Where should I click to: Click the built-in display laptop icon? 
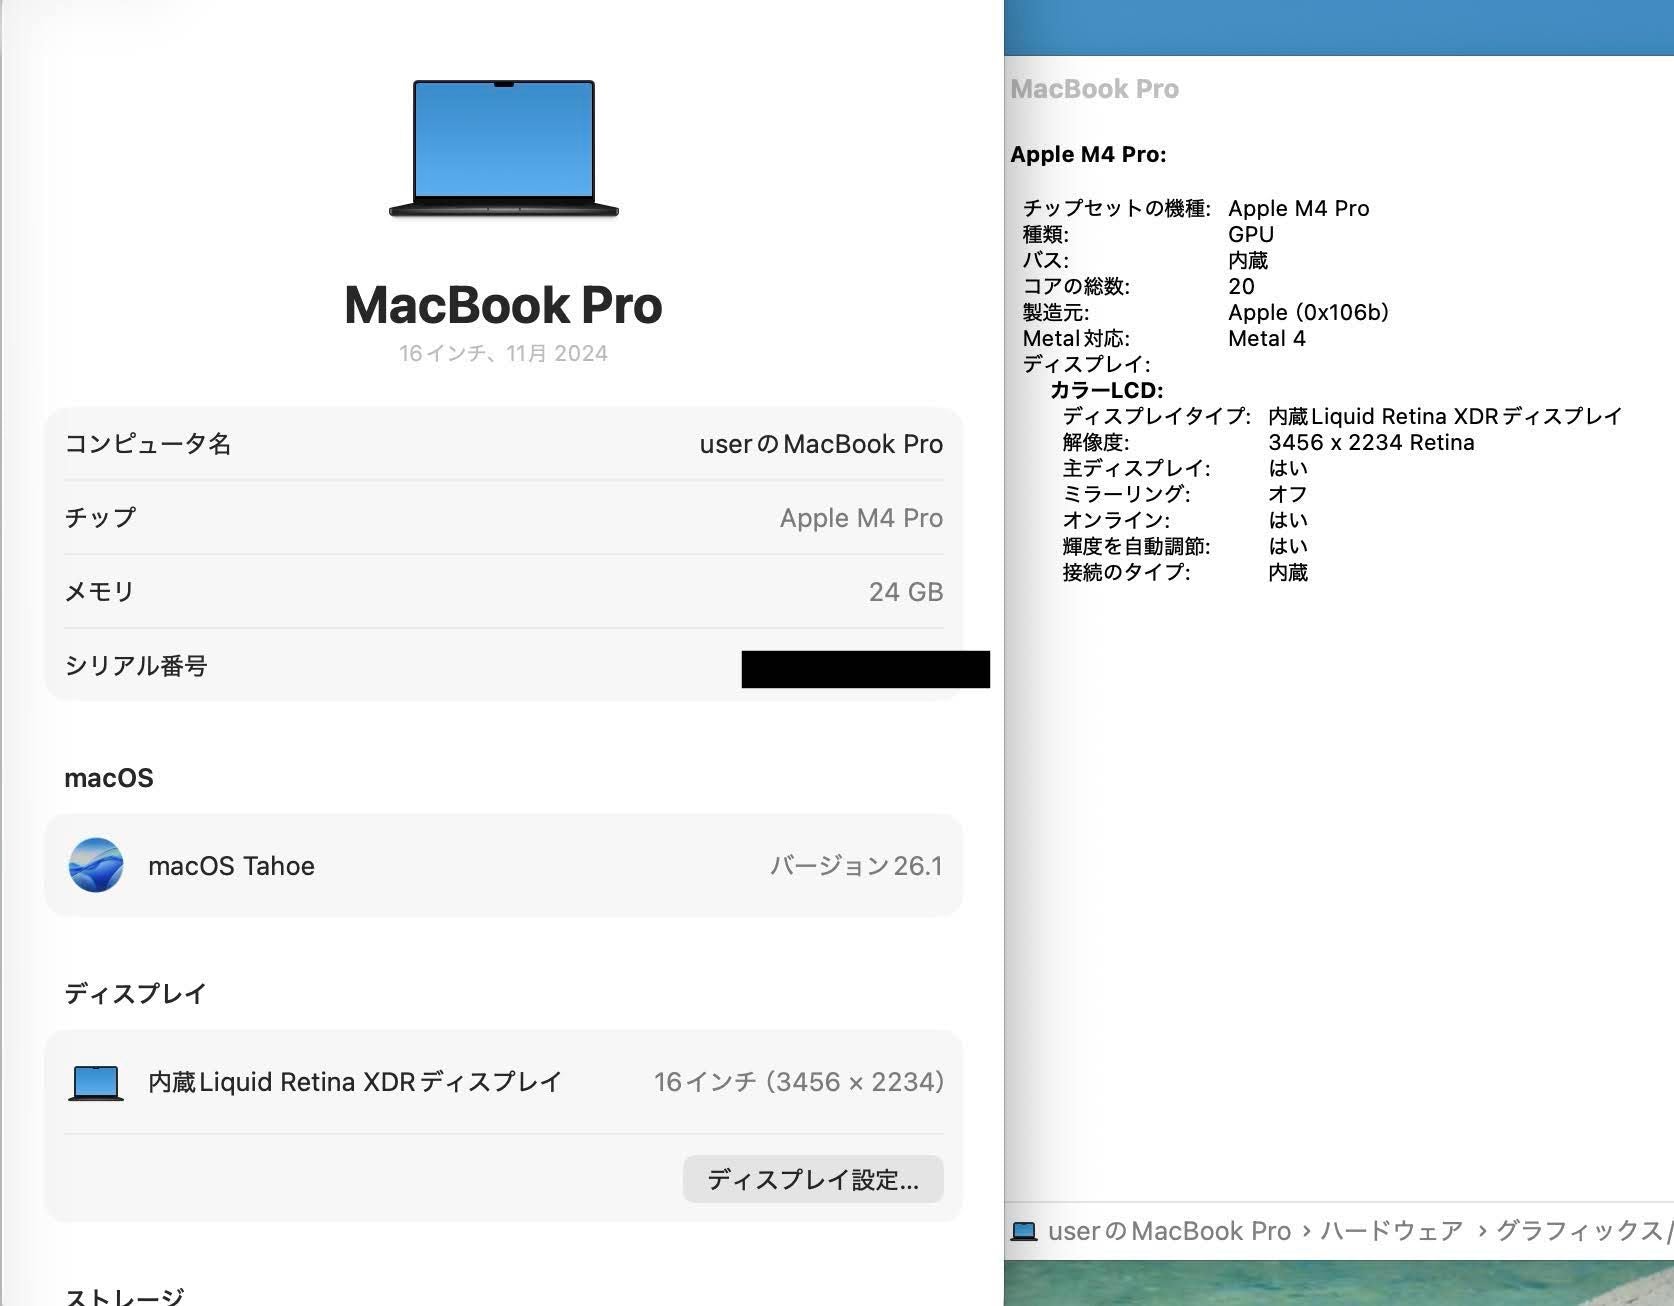(x=96, y=1082)
